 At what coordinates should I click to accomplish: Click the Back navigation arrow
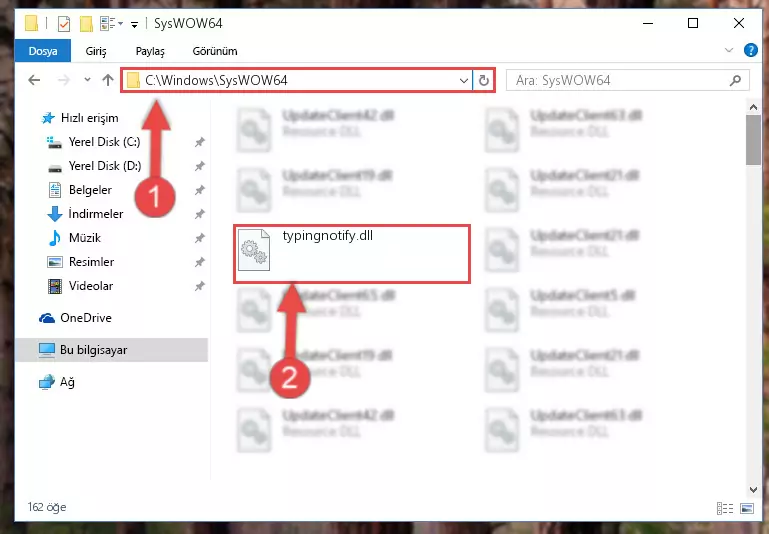[34, 80]
